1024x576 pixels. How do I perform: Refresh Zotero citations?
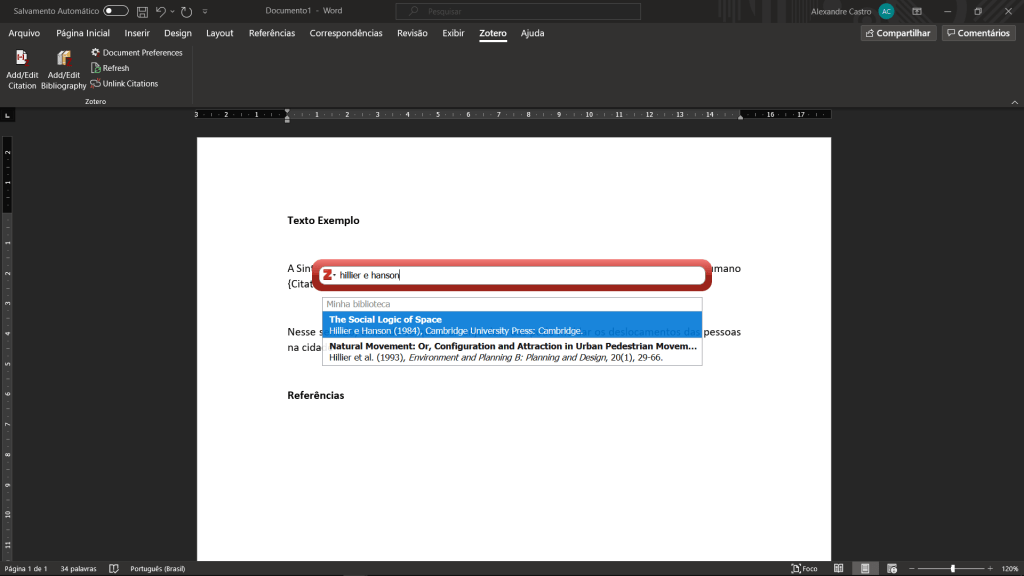point(110,68)
